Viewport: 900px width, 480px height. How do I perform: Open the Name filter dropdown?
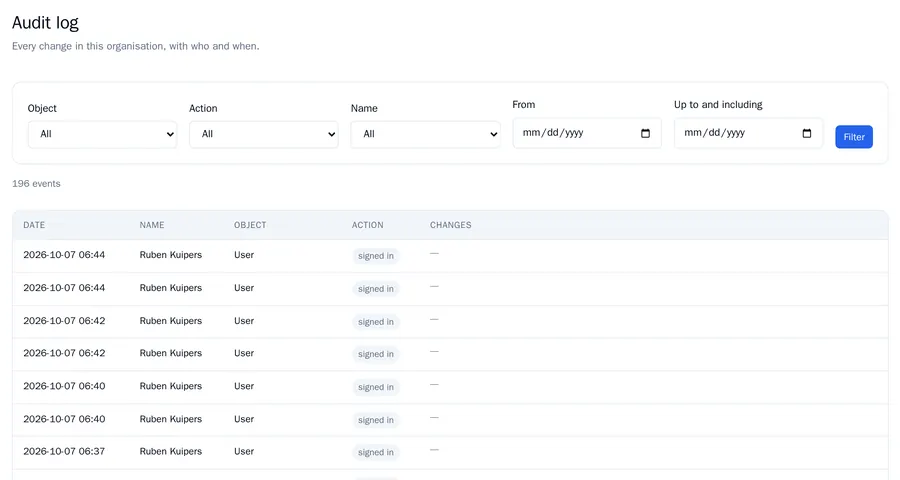tap(425, 134)
